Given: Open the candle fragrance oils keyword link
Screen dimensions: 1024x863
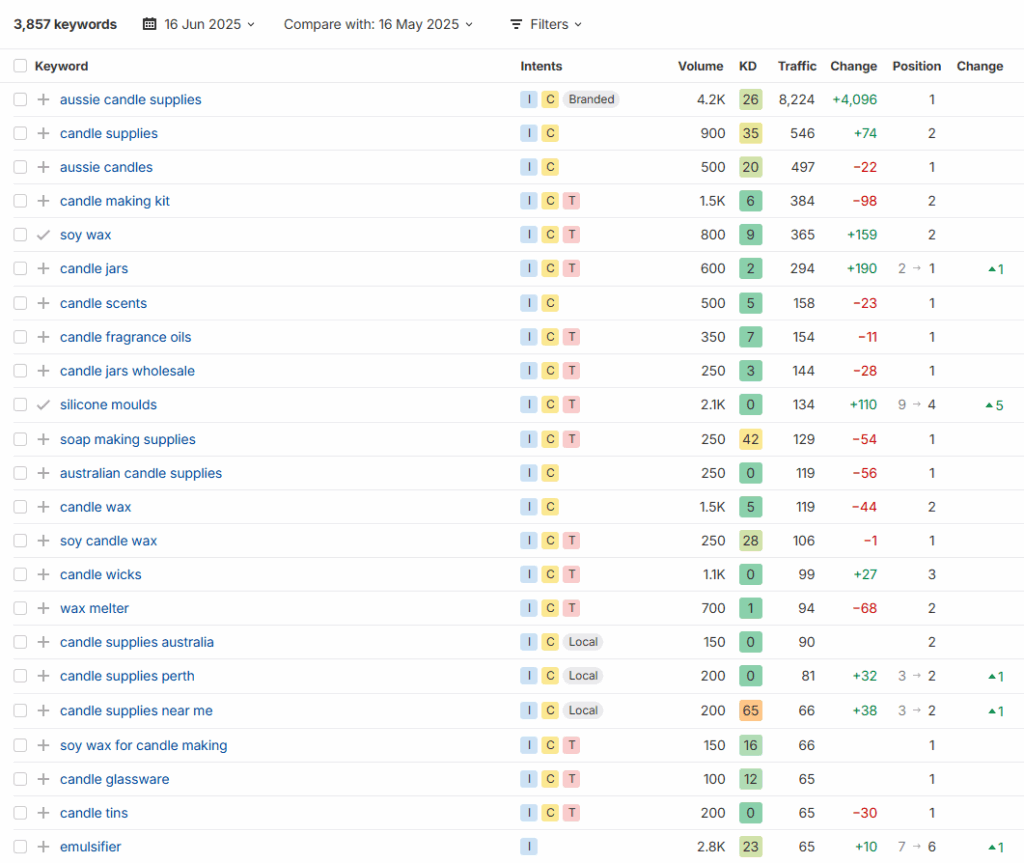Looking at the screenshot, I should [125, 337].
